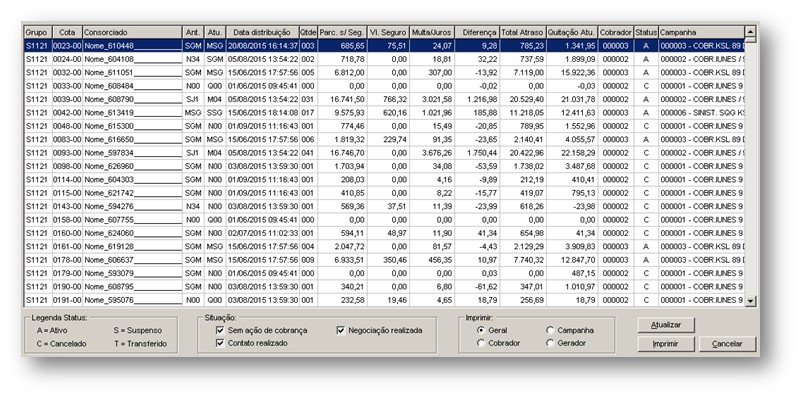Click total atraso value 7.740,32
The height and width of the screenshot is (399, 802).
click(523, 260)
